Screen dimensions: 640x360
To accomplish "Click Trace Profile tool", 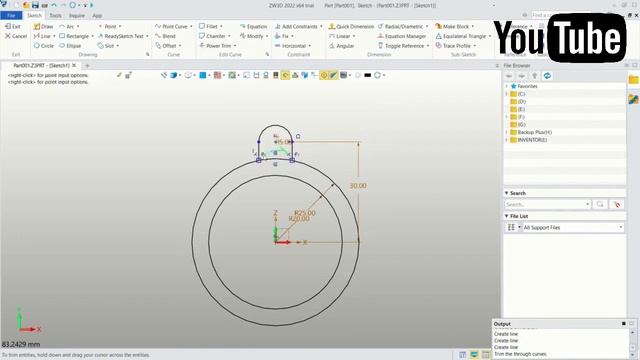I will coord(453,46).
